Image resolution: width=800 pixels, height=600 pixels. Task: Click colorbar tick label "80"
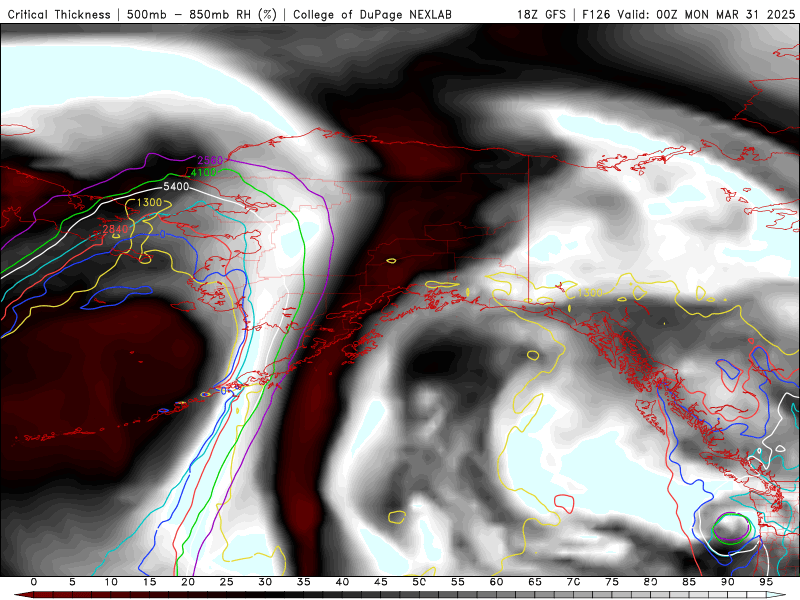pyautogui.click(x=651, y=582)
